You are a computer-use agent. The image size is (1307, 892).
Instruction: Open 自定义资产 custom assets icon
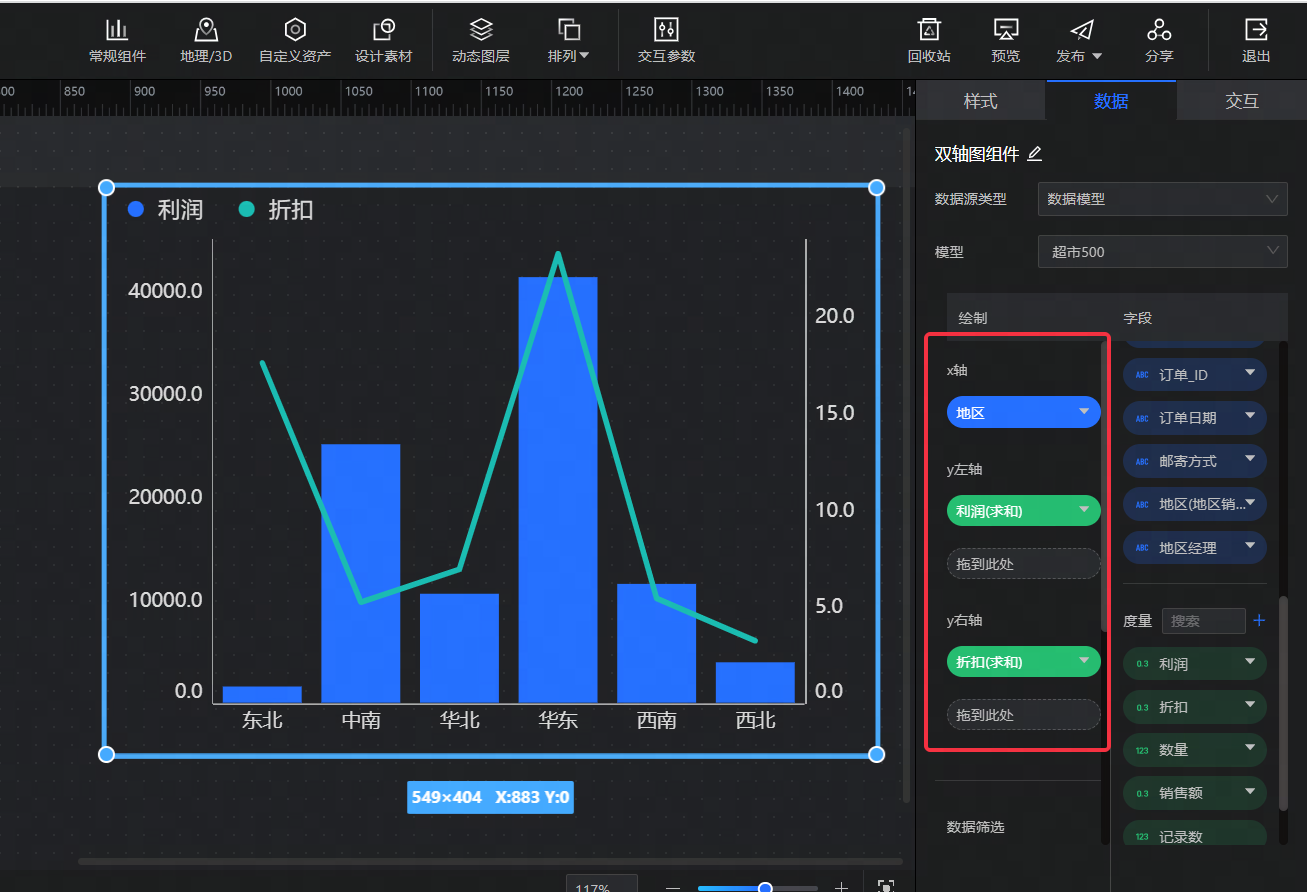[x=294, y=30]
